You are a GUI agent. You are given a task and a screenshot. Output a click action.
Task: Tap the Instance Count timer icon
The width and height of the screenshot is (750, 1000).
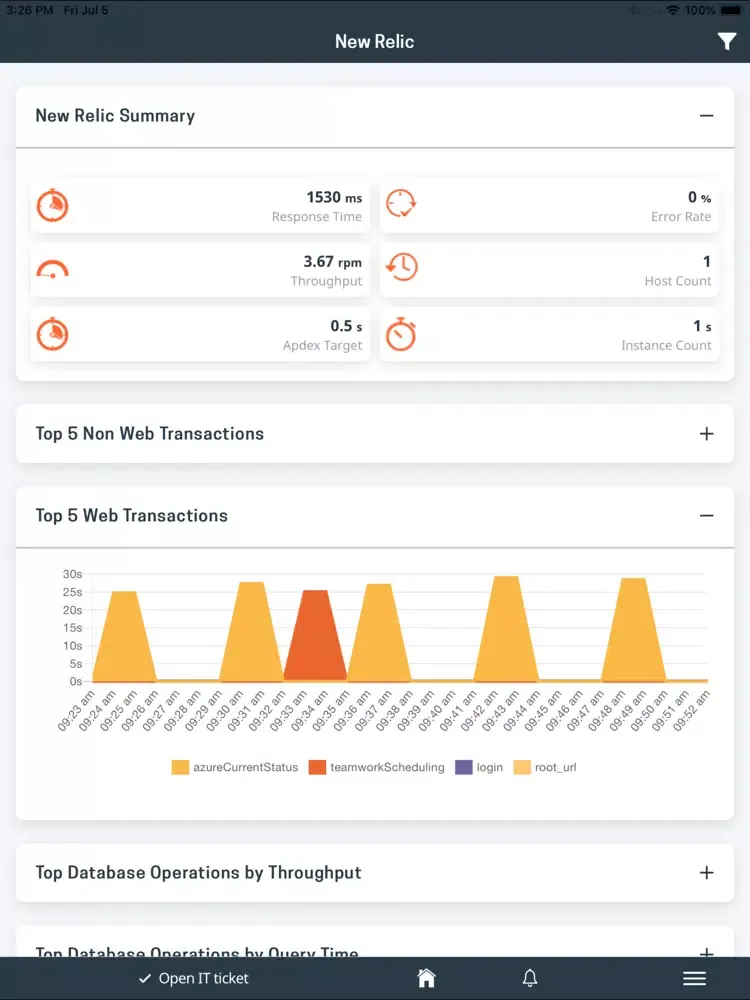tap(401, 334)
